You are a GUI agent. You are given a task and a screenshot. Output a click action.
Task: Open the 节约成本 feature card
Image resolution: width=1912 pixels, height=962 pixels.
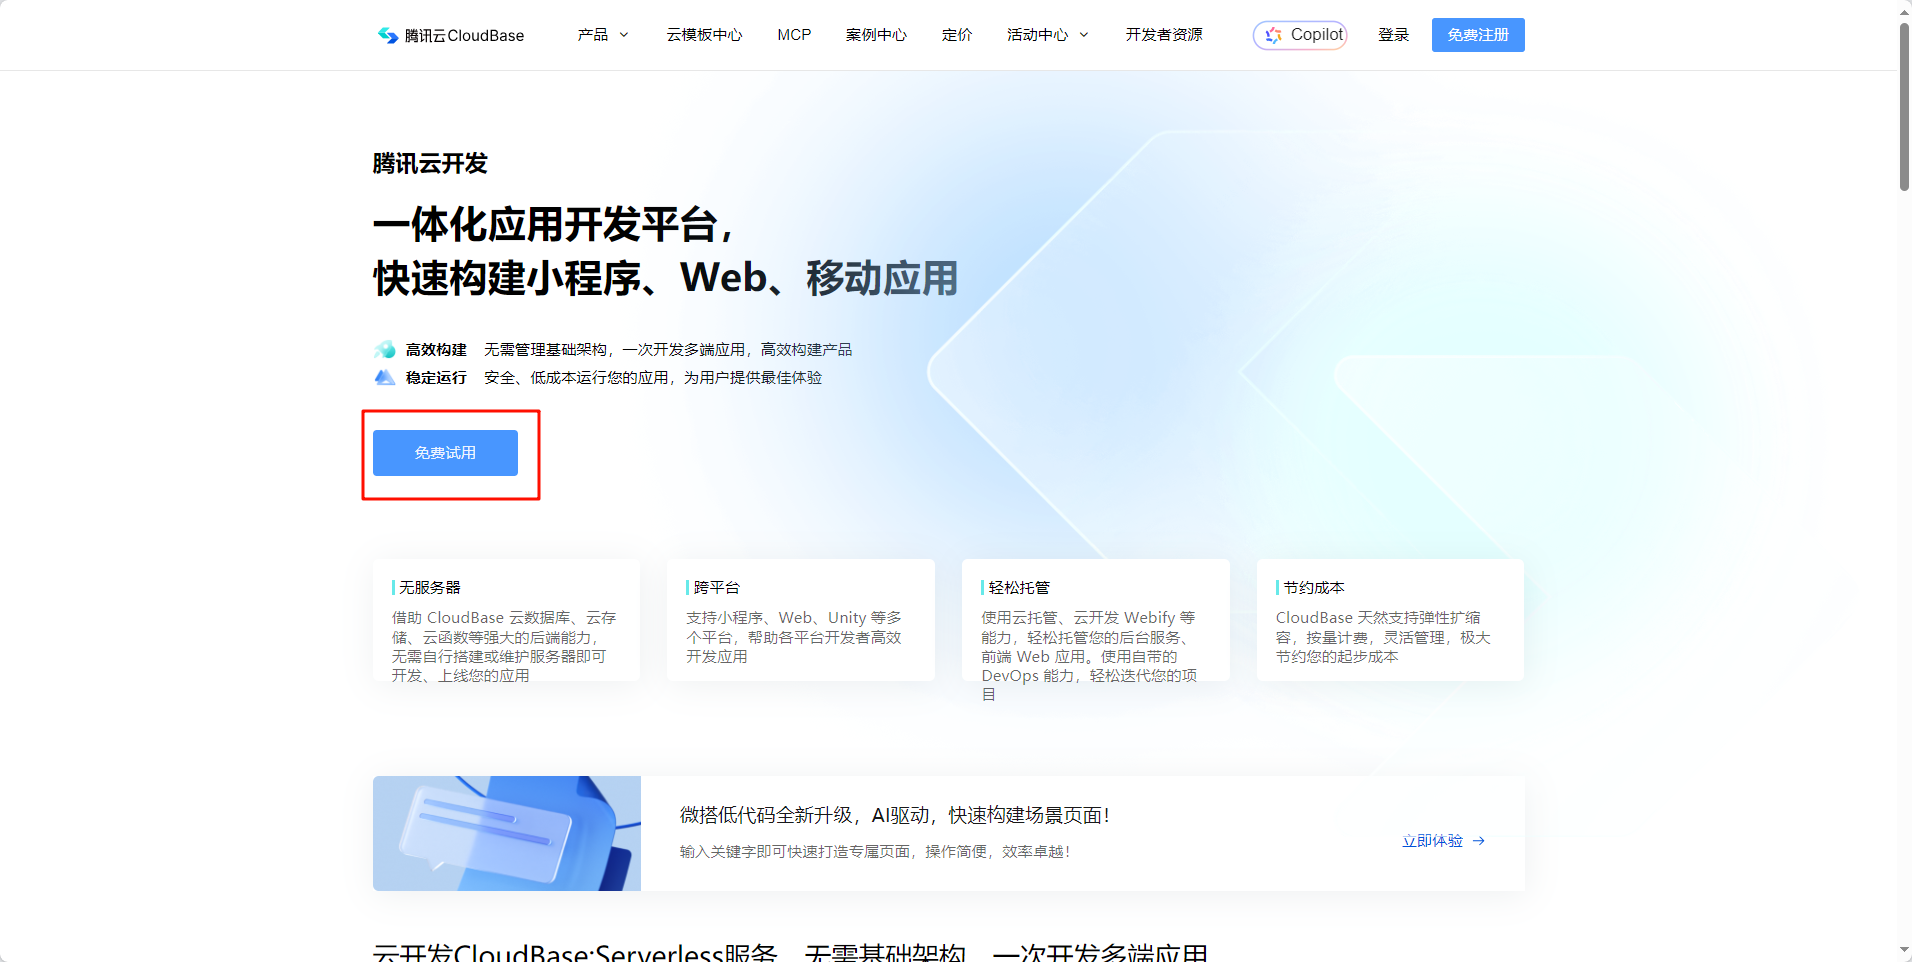tap(1390, 620)
